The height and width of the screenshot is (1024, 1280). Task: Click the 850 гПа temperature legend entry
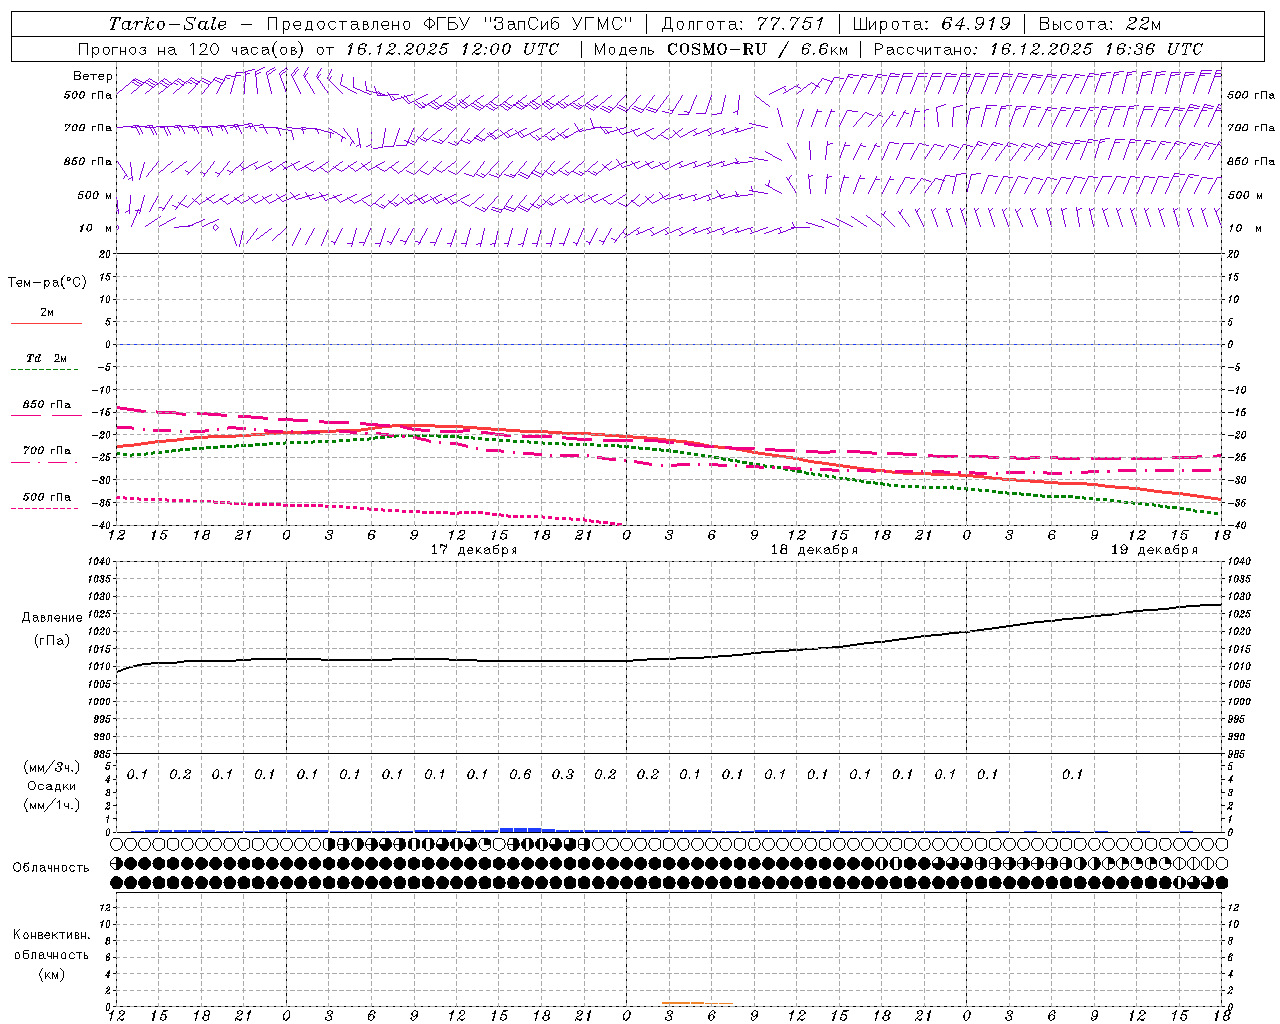point(46,409)
